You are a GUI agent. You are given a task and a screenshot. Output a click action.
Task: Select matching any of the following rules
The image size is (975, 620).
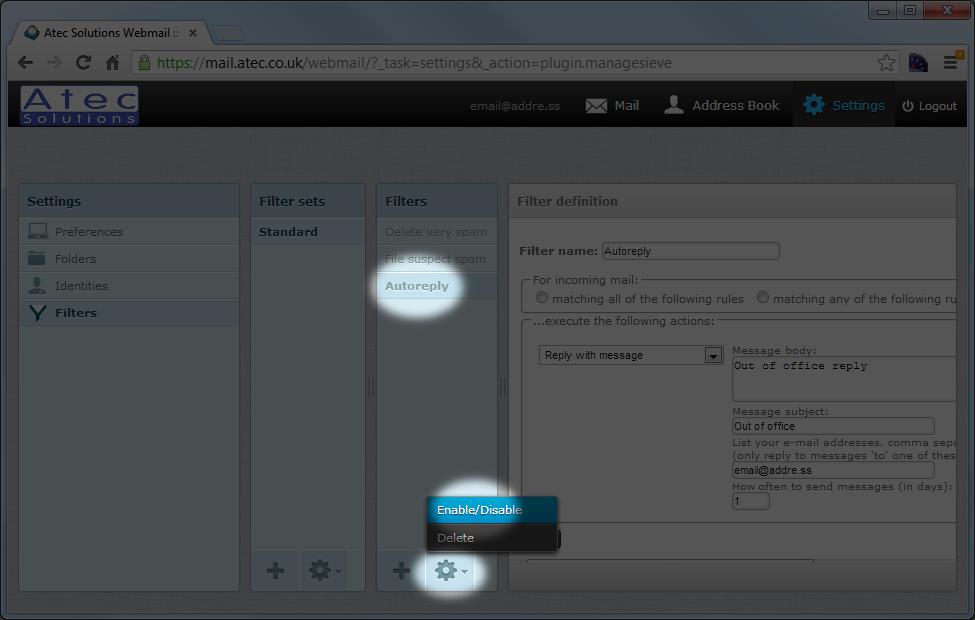[x=763, y=298]
